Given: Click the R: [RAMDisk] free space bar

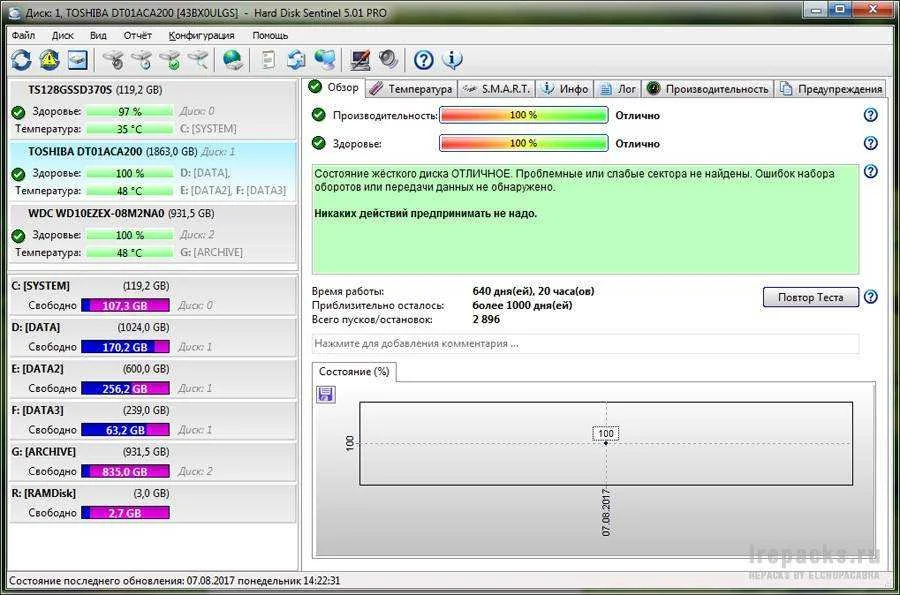Looking at the screenshot, I should click(125, 512).
